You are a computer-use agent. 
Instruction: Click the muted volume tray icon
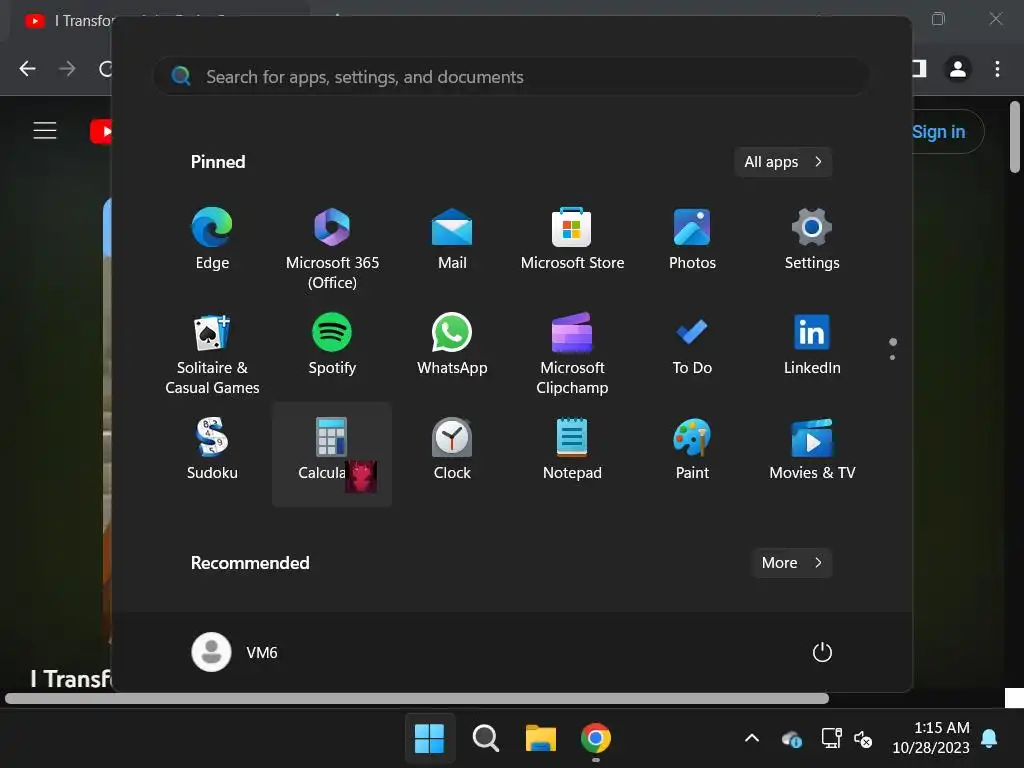863,739
